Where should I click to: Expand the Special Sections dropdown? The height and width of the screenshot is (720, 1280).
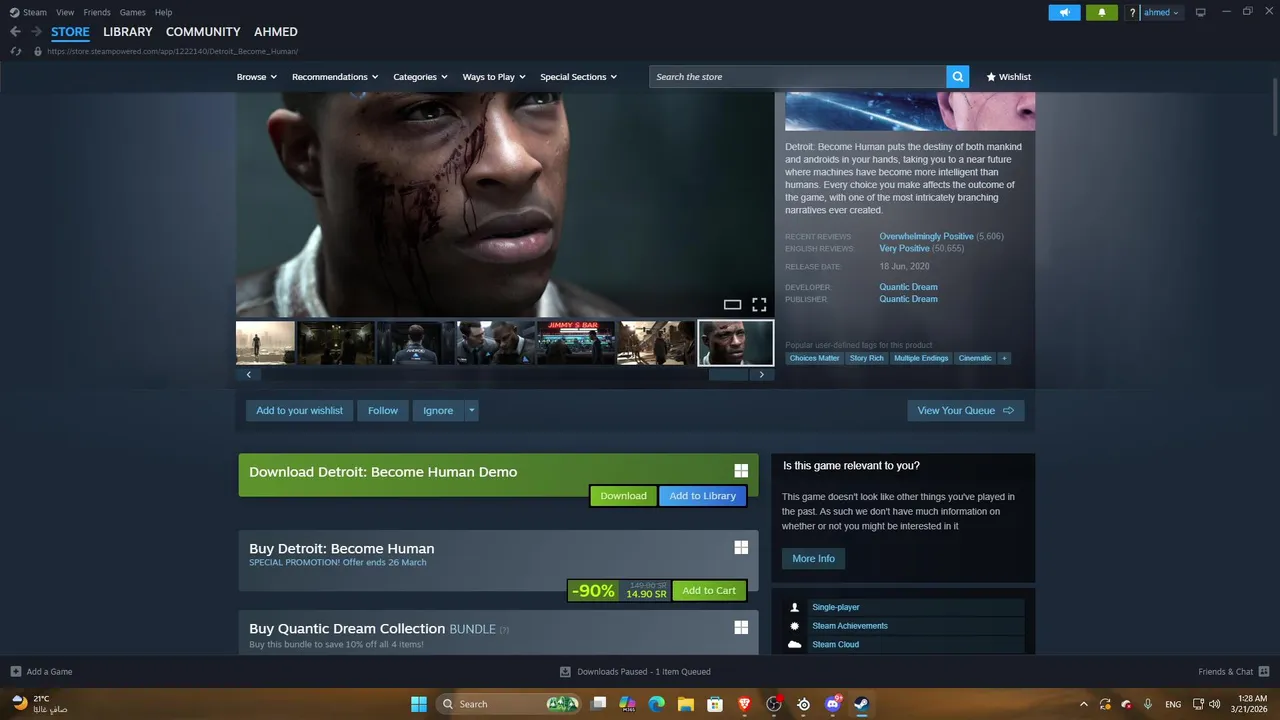579,77
